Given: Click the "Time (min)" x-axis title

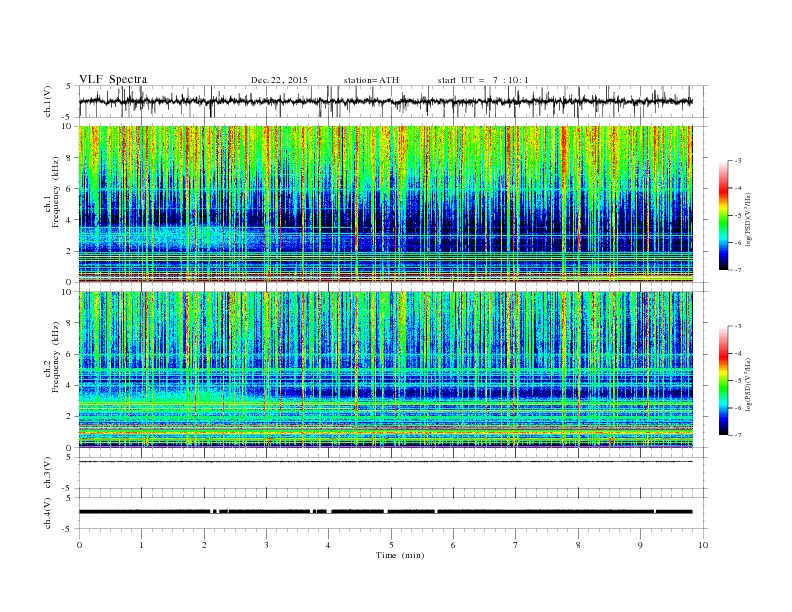Looking at the screenshot, I should [400, 555].
